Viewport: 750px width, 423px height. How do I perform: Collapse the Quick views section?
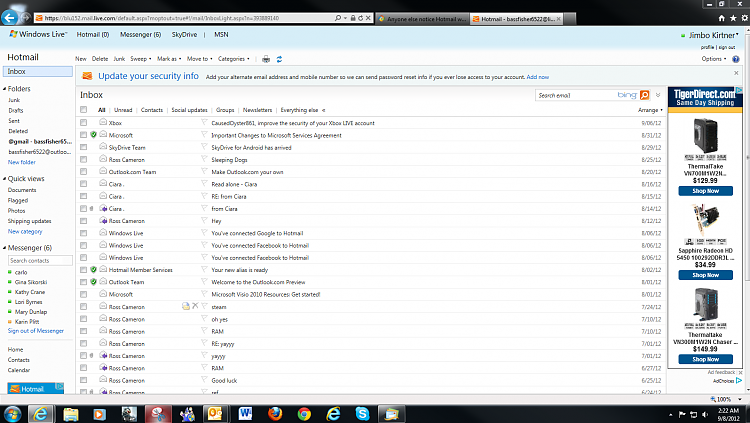[x=4, y=178]
